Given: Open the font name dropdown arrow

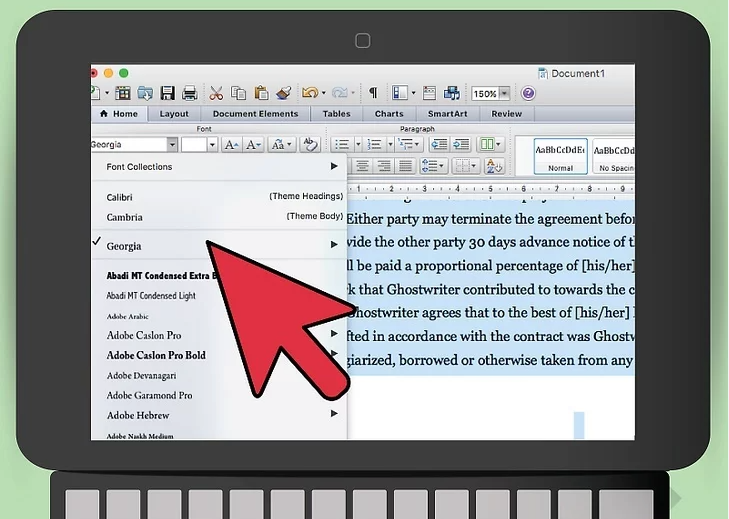Looking at the screenshot, I should click(172, 145).
